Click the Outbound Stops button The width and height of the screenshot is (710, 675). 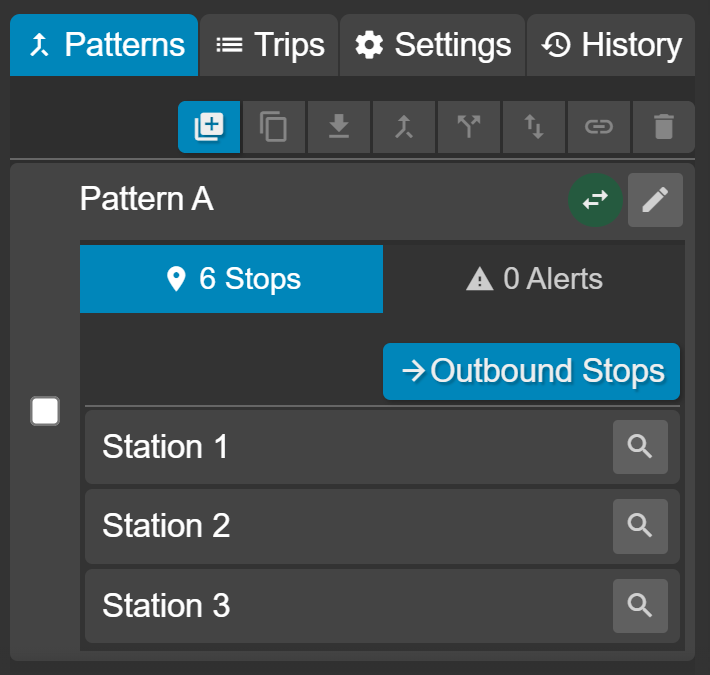pyautogui.click(x=531, y=371)
